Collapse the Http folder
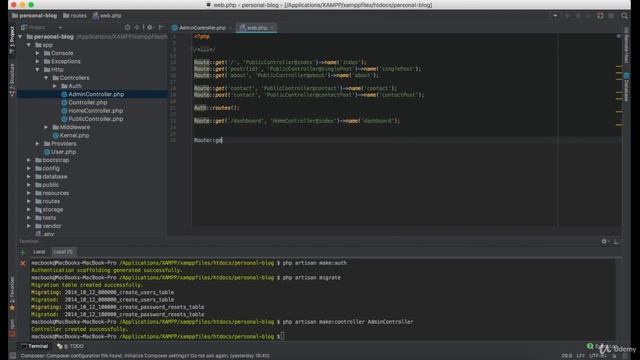The image size is (640, 360). [x=37, y=69]
